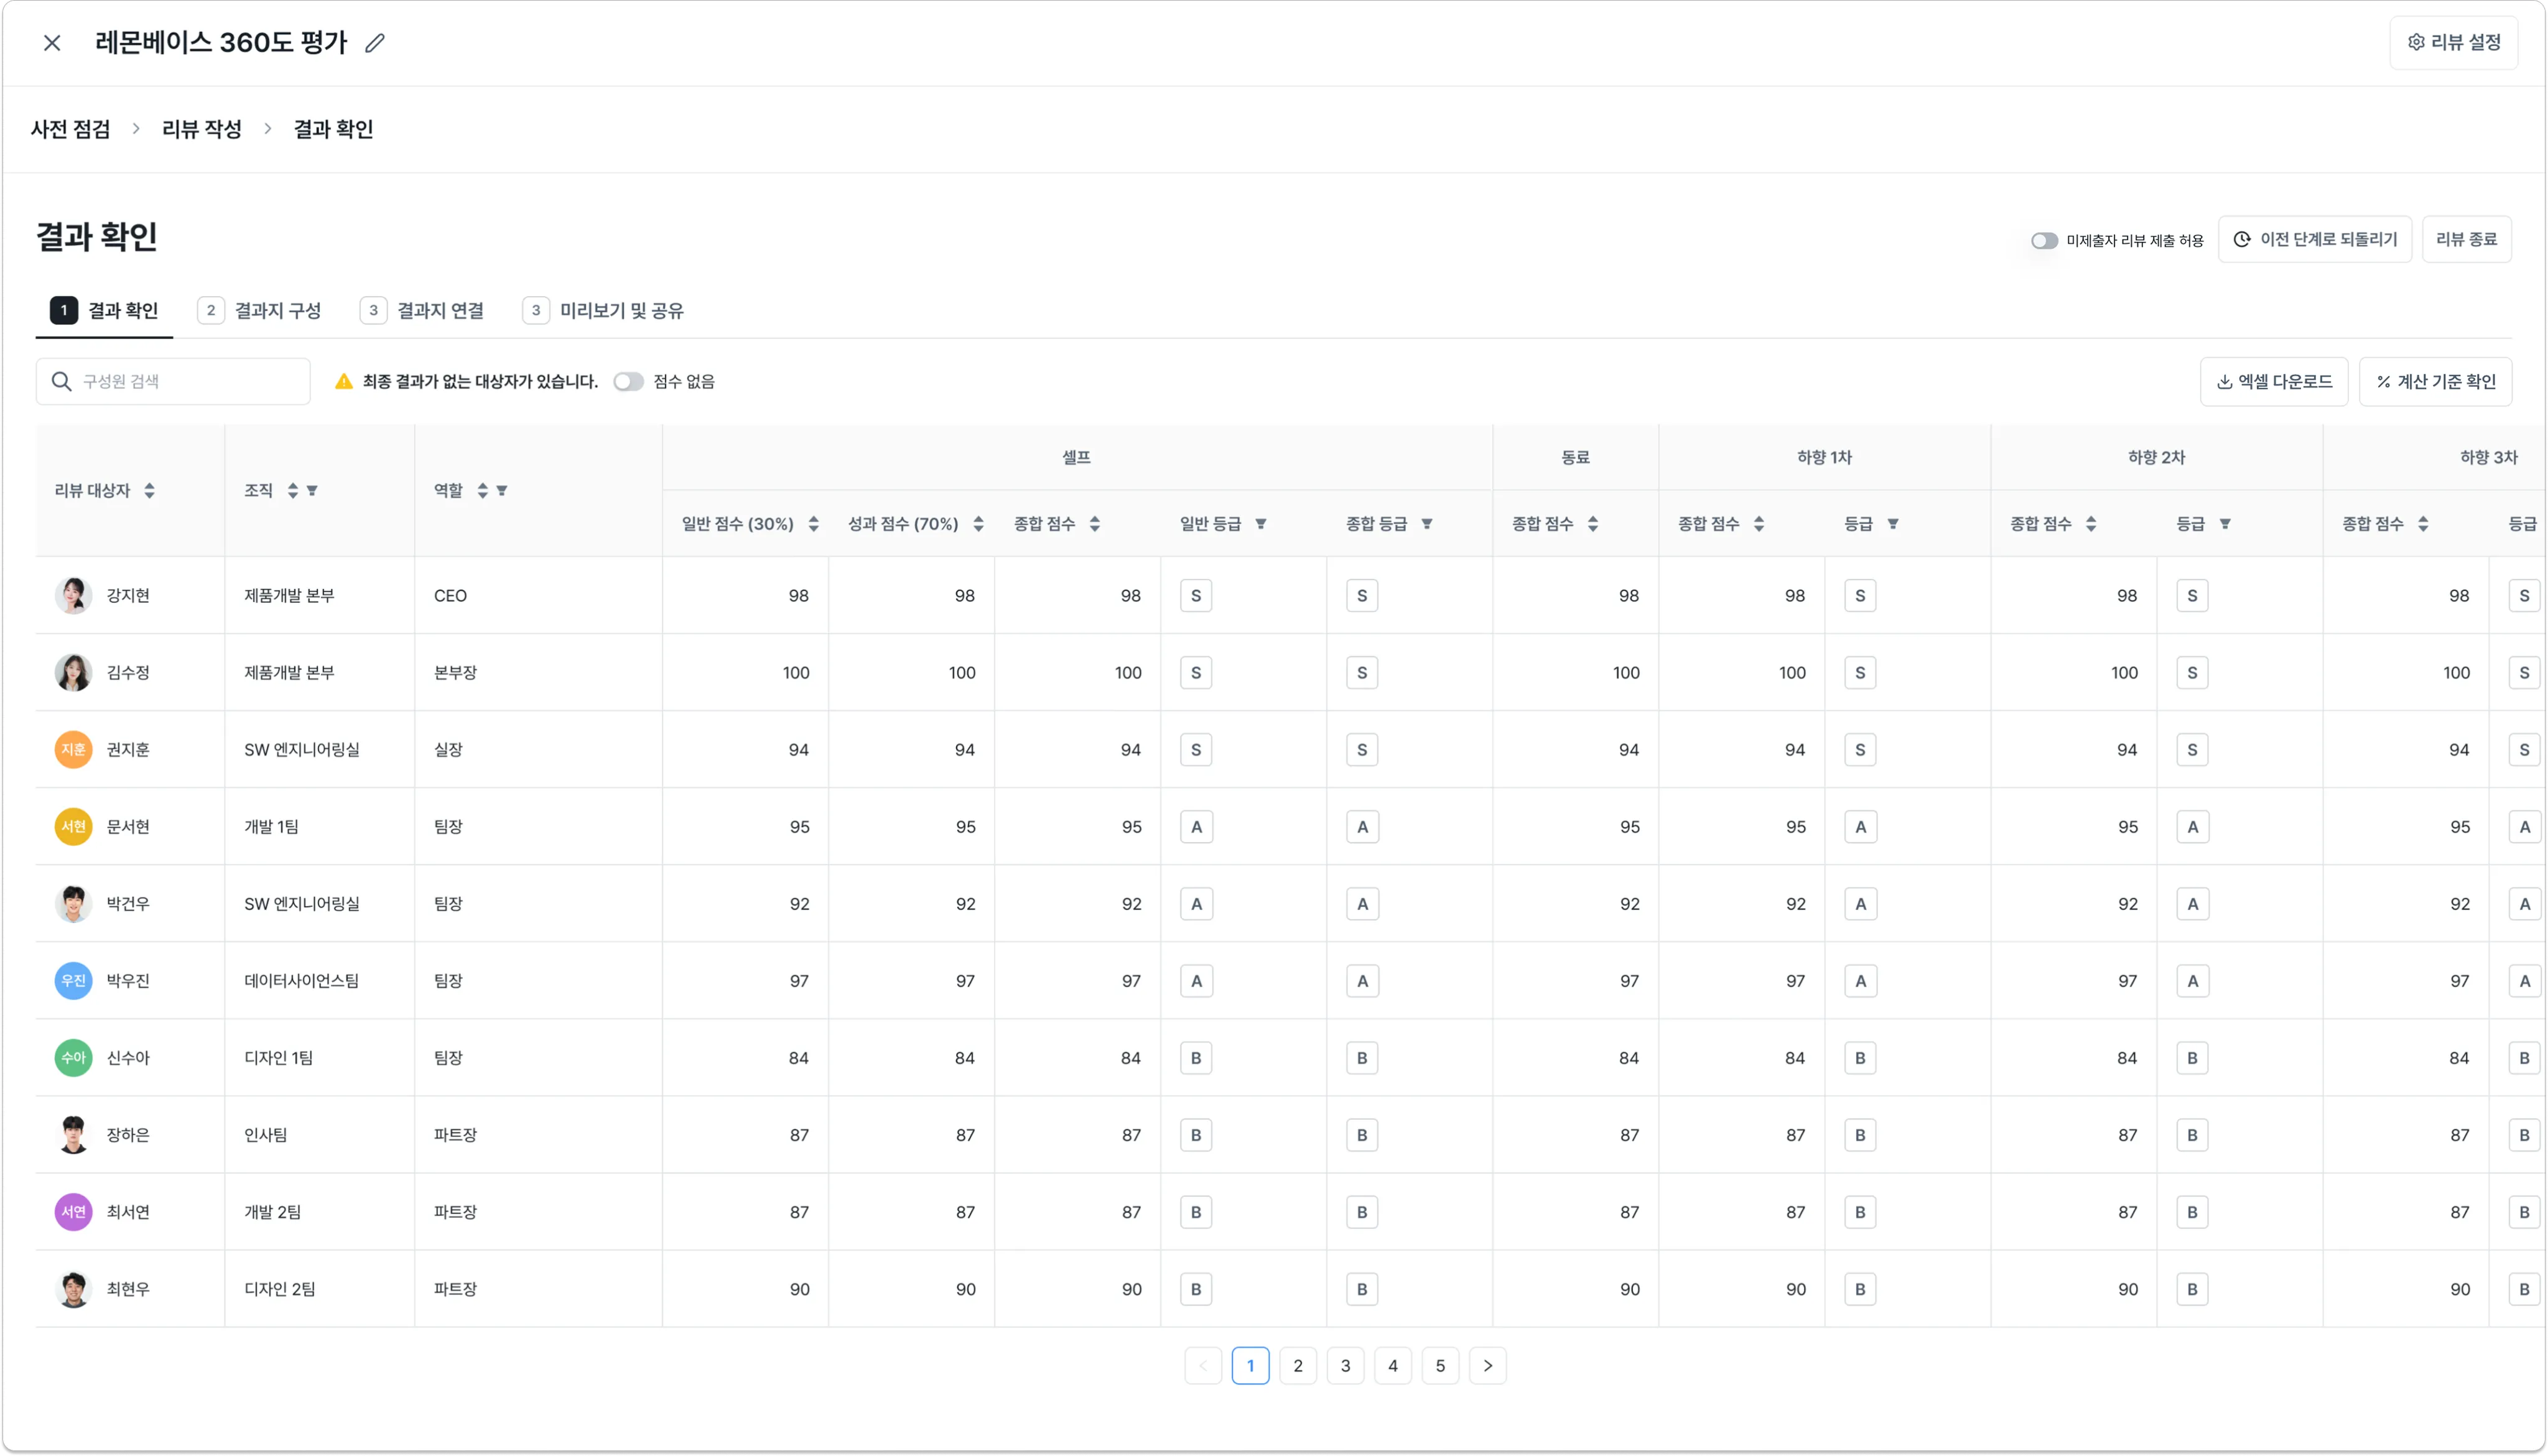Sort by 성과 점수 (70%) column
Image resolution: width=2548 pixels, height=1456 pixels.
click(x=979, y=524)
